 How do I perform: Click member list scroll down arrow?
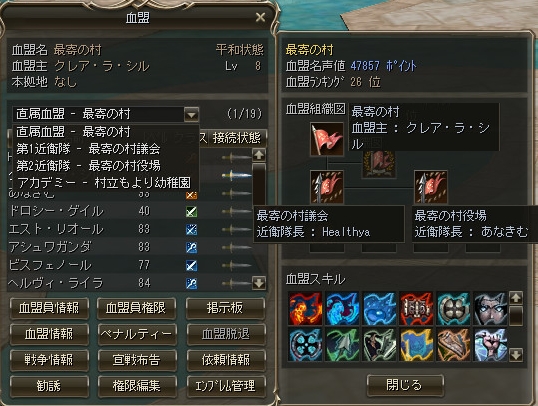point(259,283)
